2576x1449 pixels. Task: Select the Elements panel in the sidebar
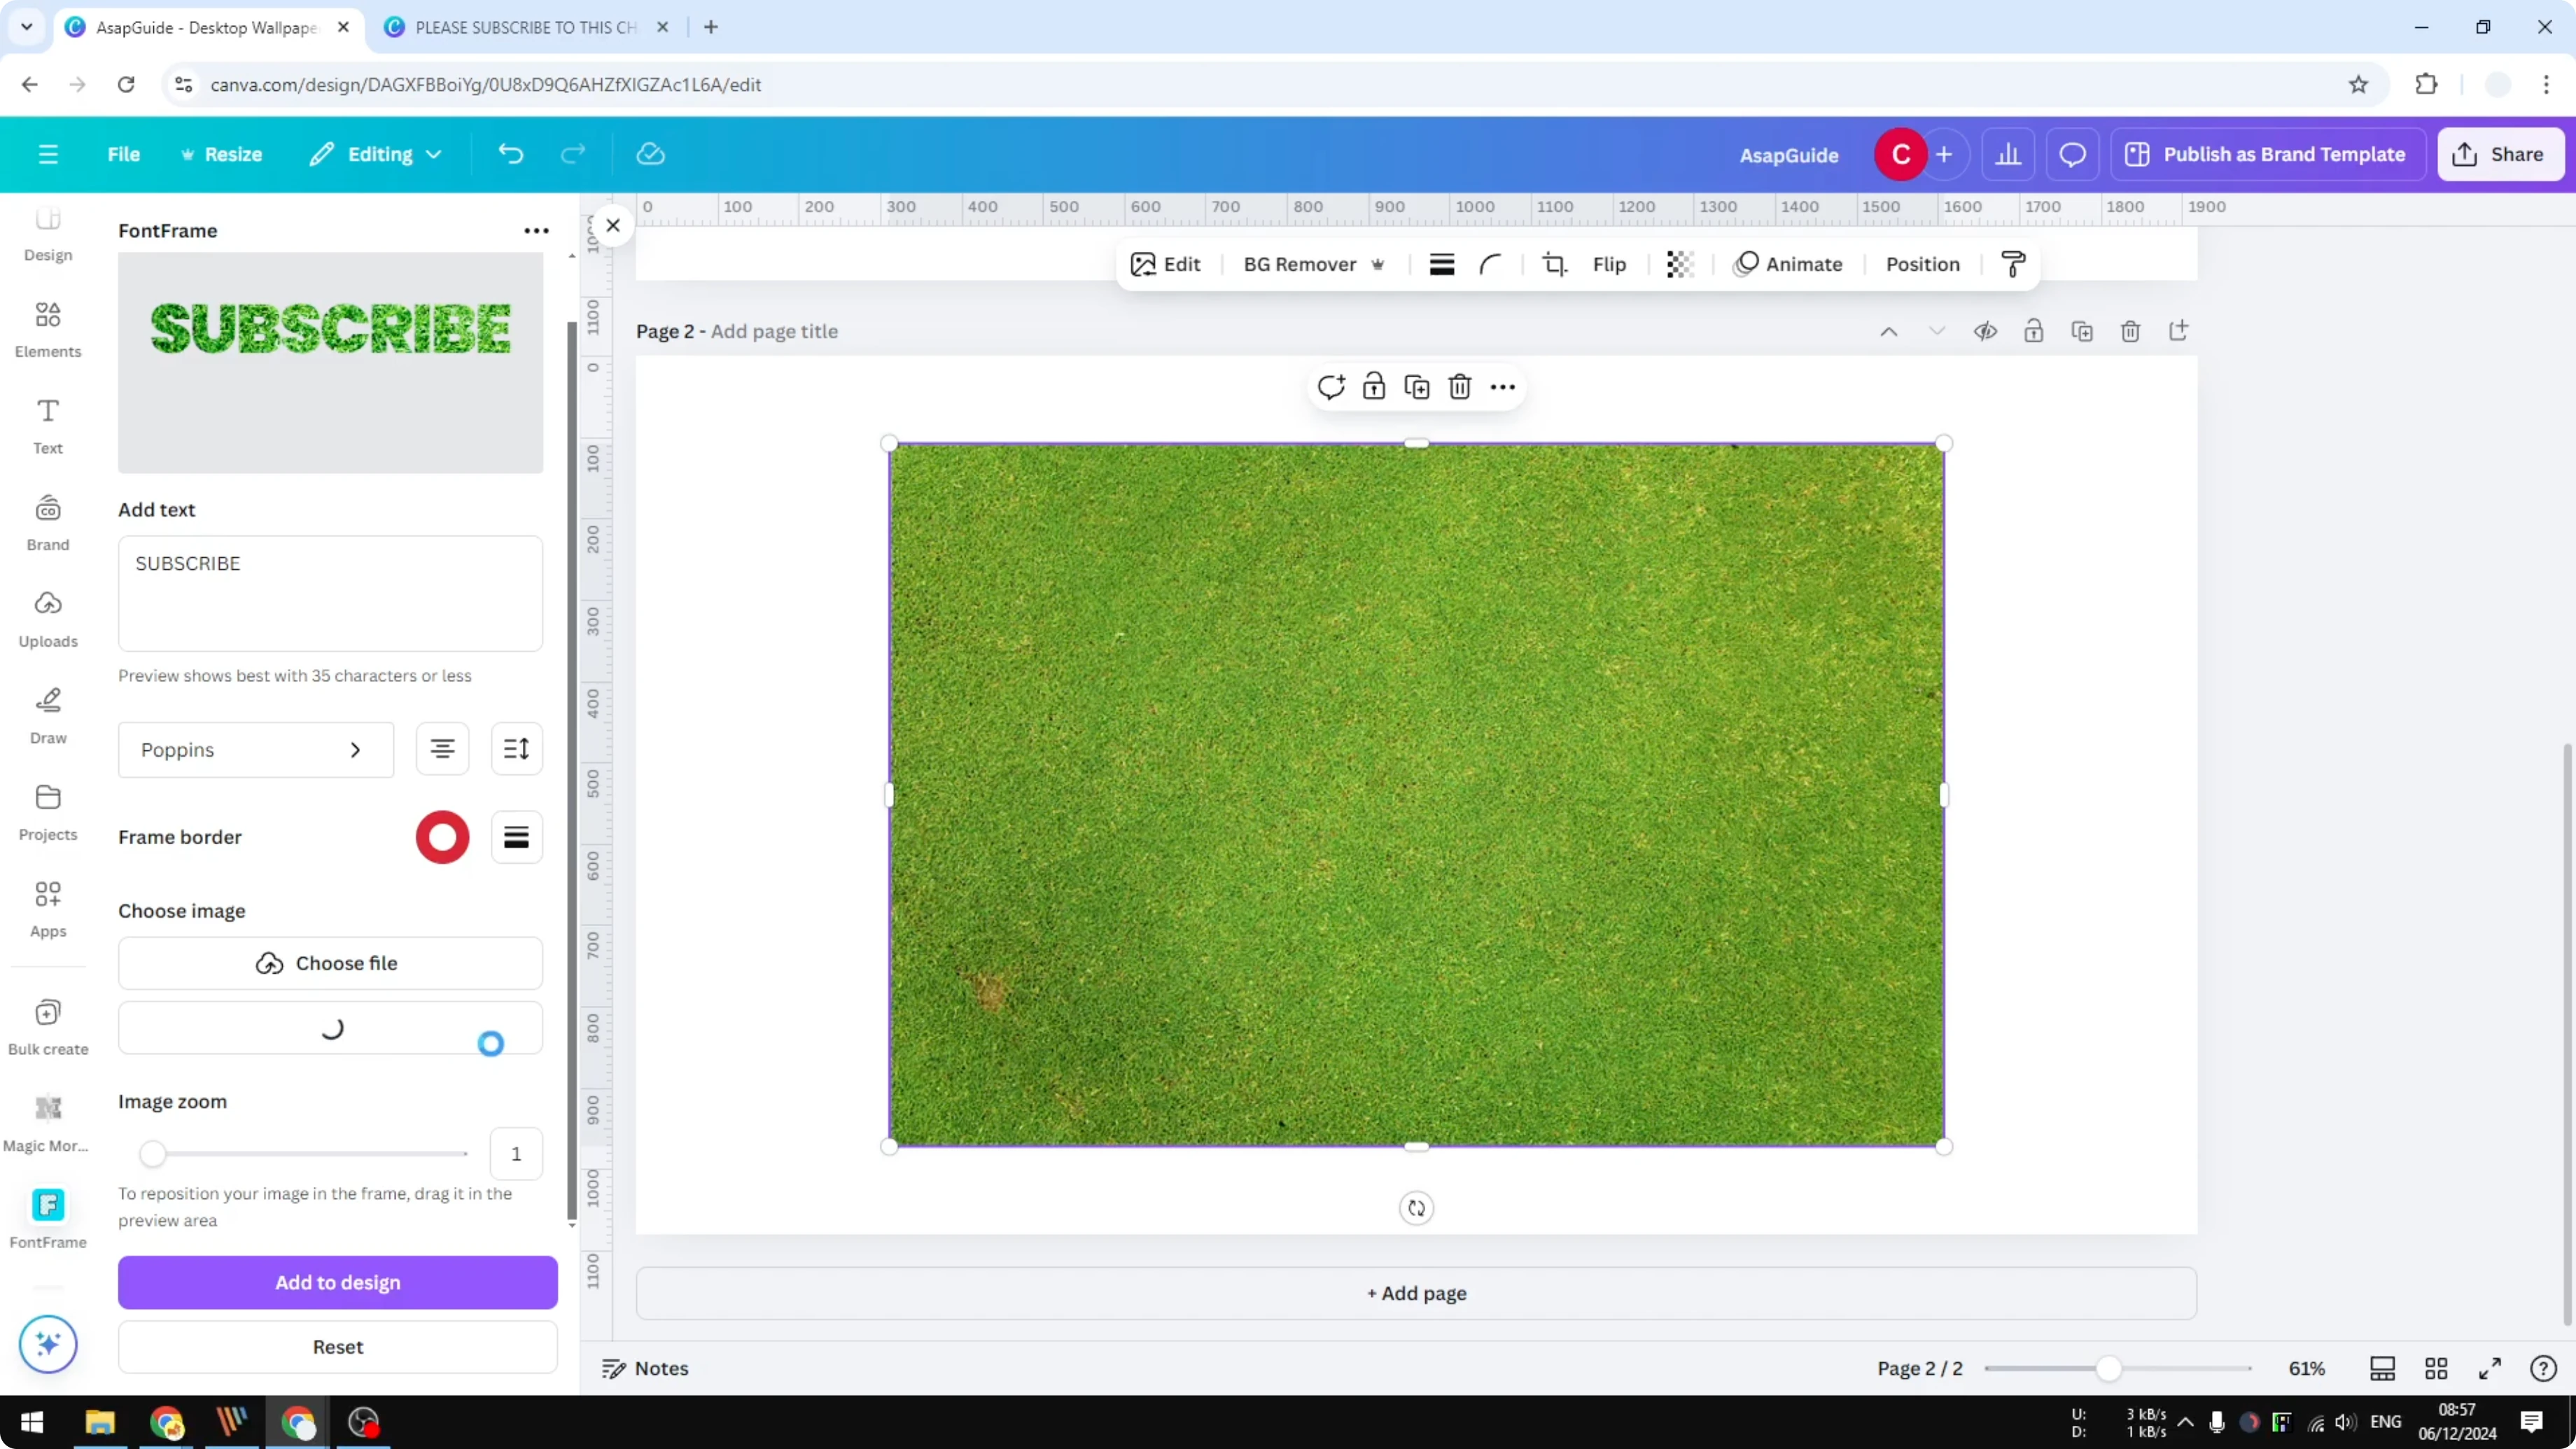pos(47,328)
